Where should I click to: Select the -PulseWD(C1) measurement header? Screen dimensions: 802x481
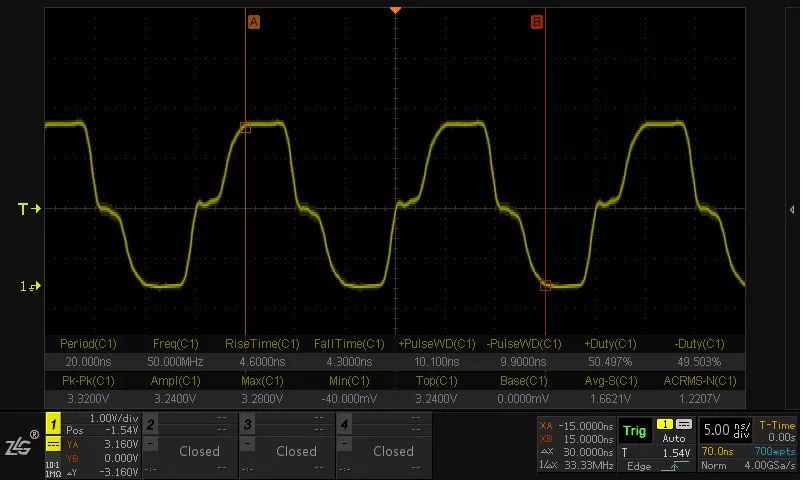524,344
